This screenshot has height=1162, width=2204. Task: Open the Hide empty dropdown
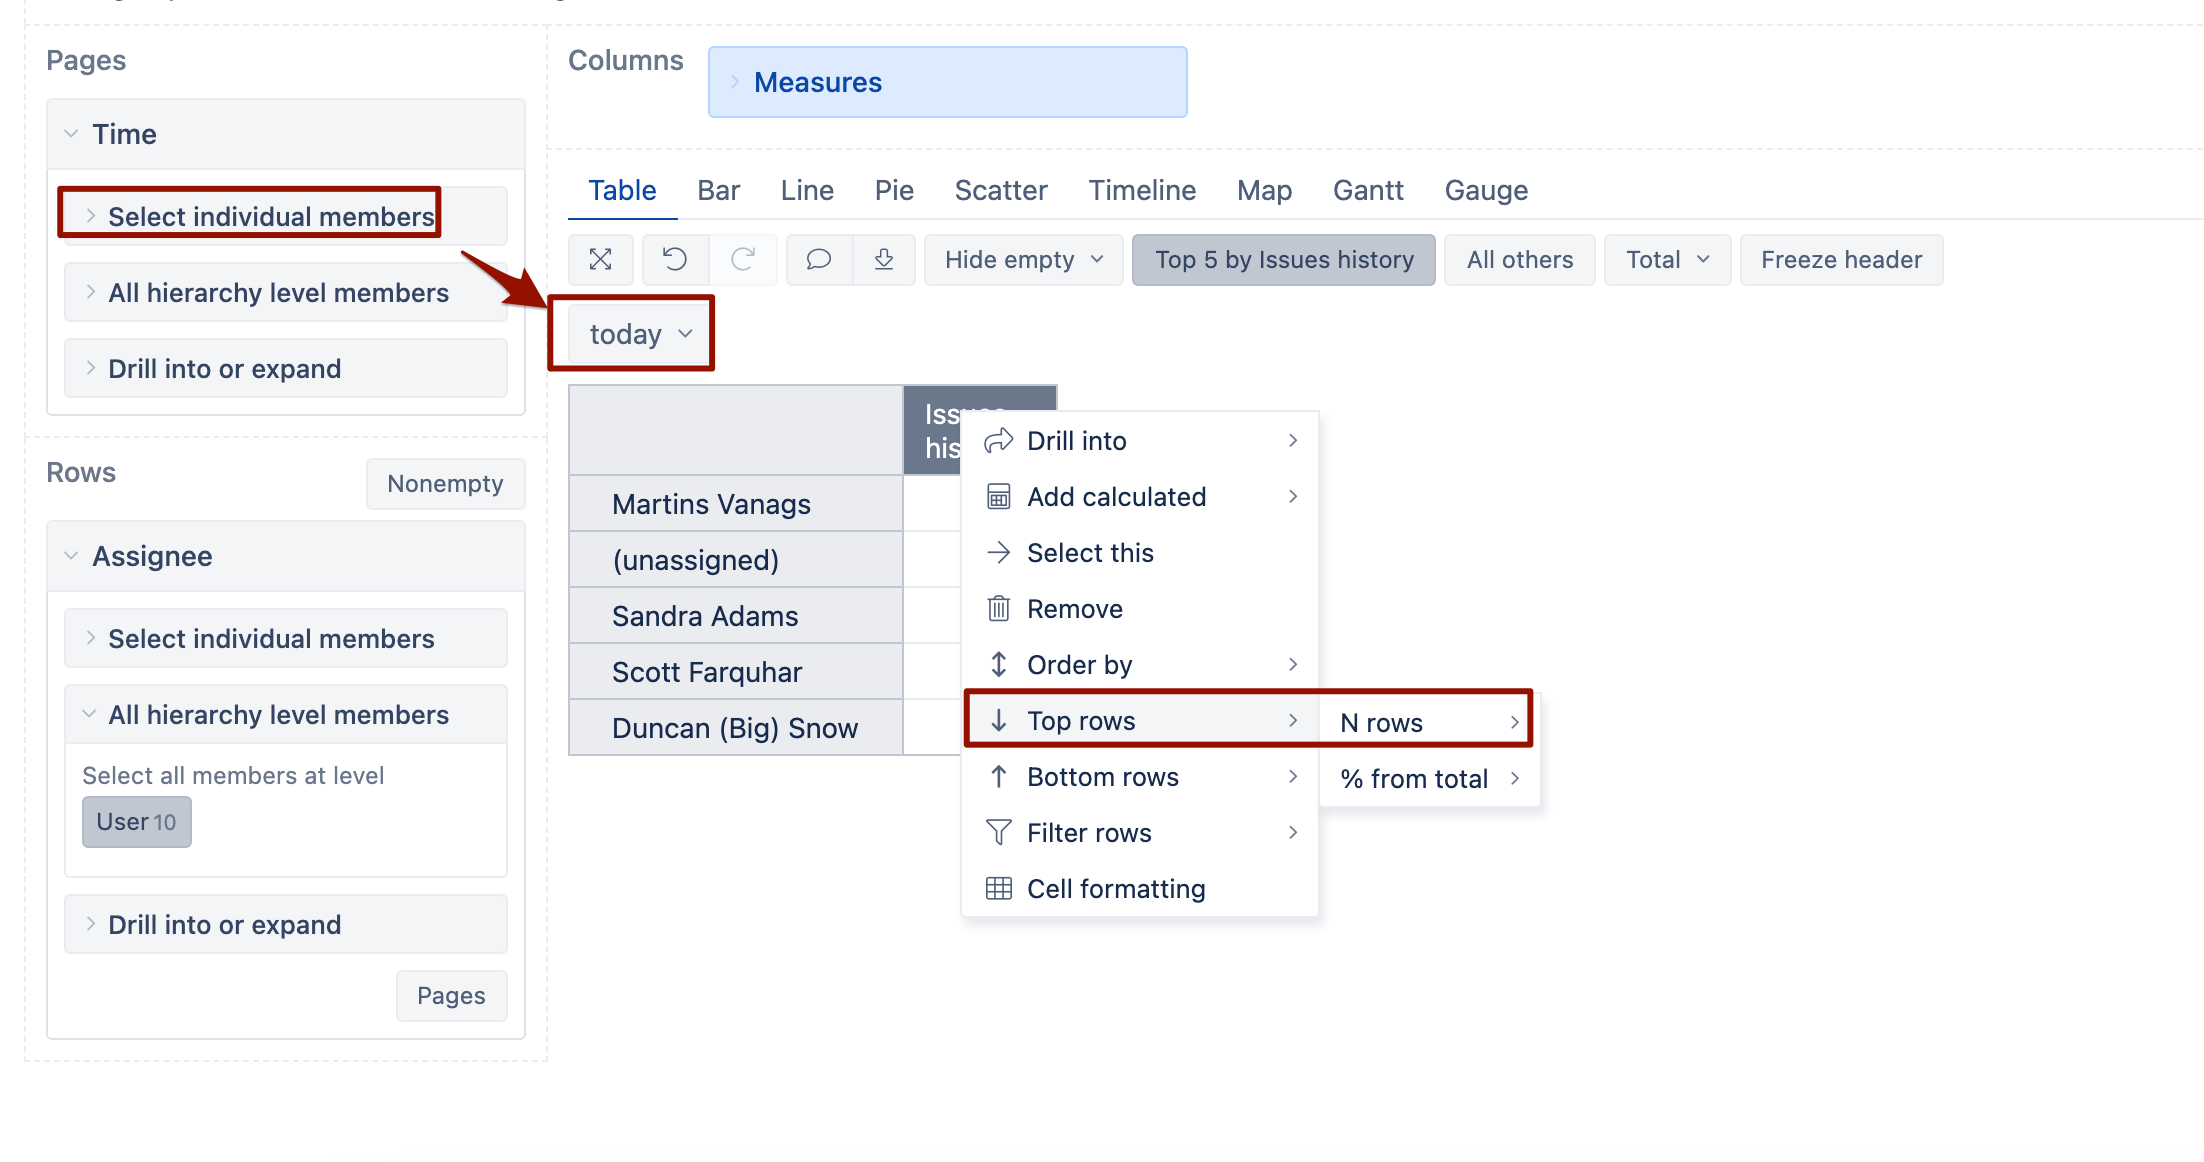tap(1023, 260)
